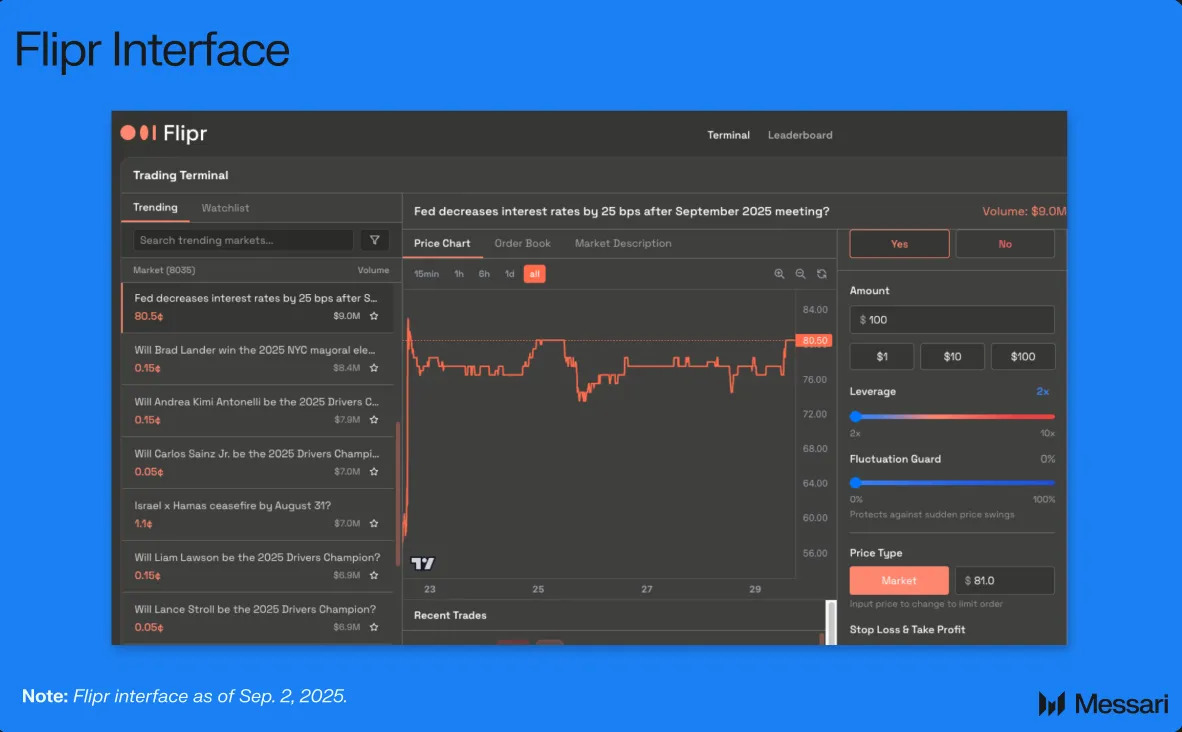Screen dimensions: 1182x732
Task: Switch to the Order Book tab
Action: (522, 243)
